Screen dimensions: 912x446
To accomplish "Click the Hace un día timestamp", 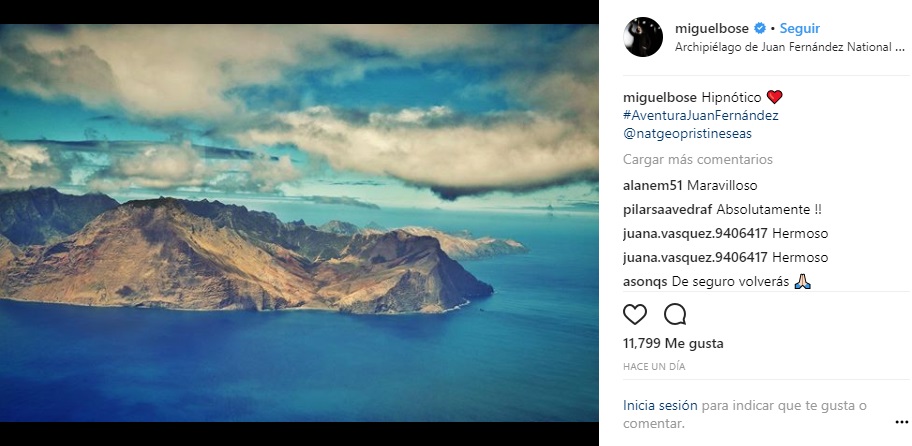I will [654, 367].
